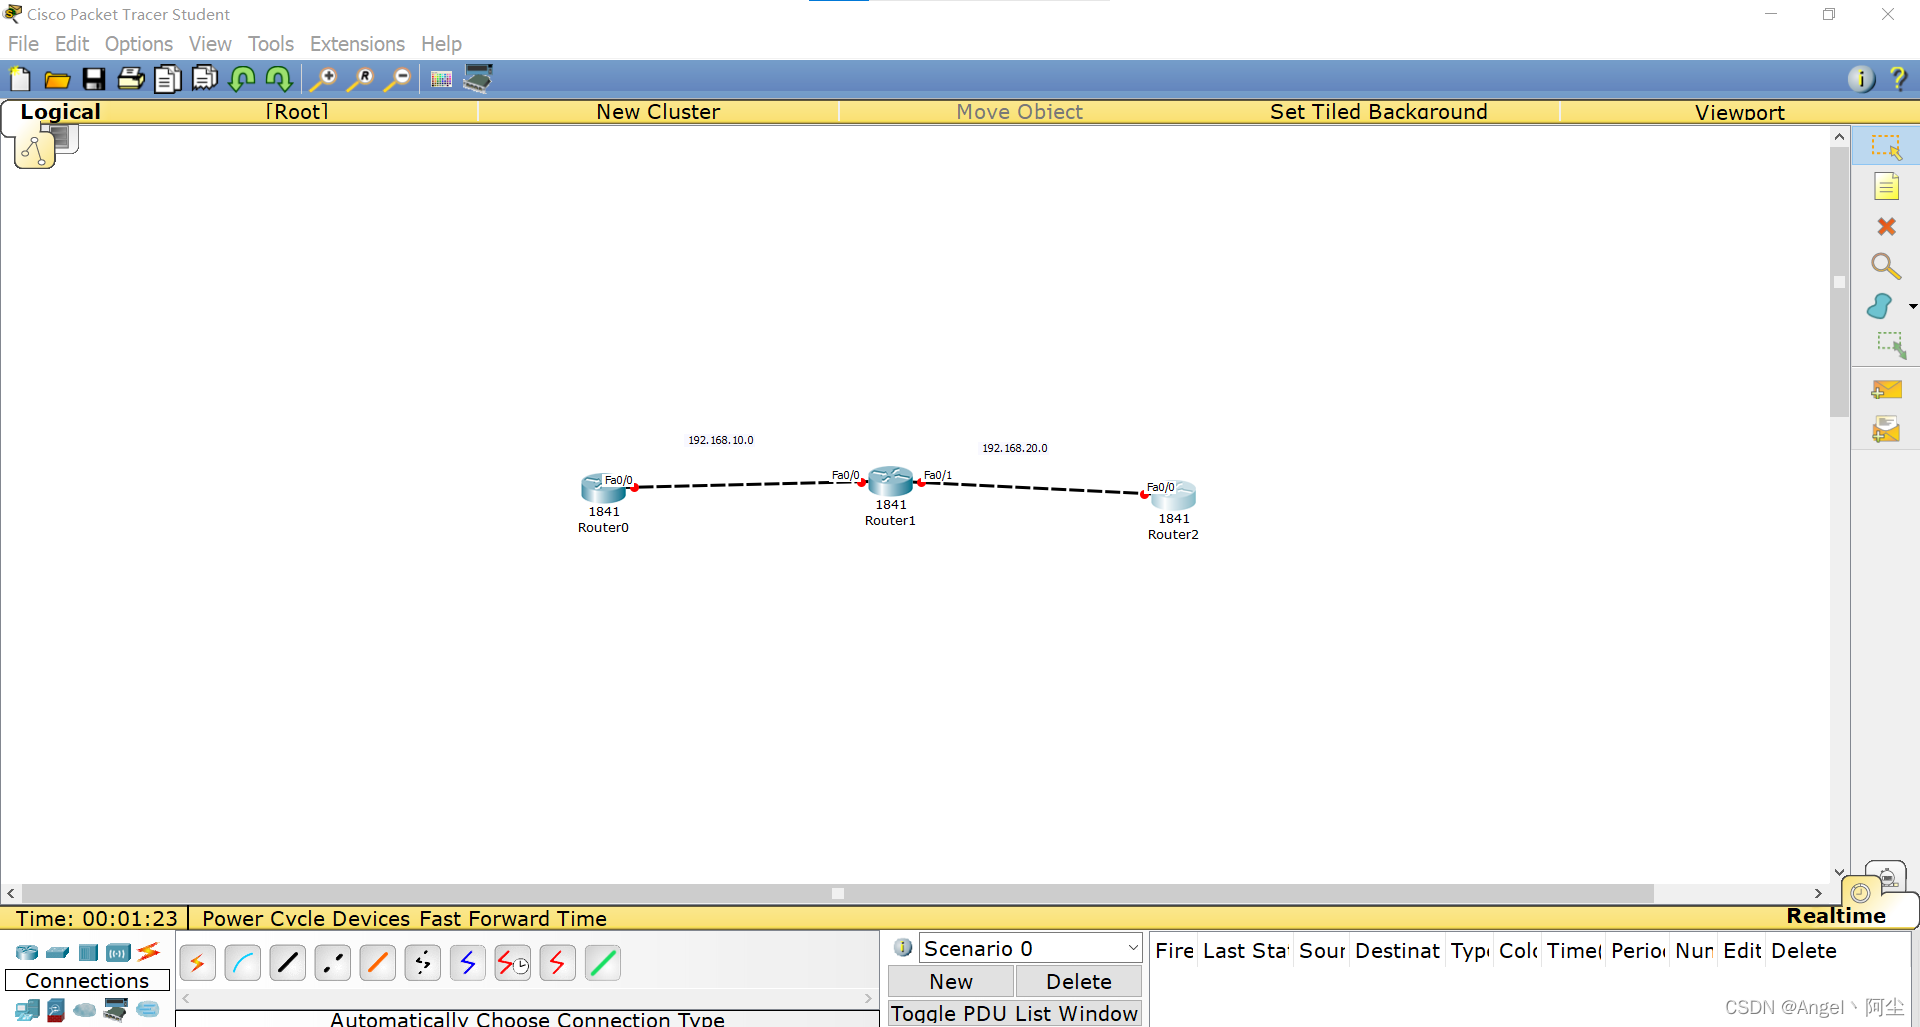Click the horizontal workspace scrollbar

click(838, 893)
